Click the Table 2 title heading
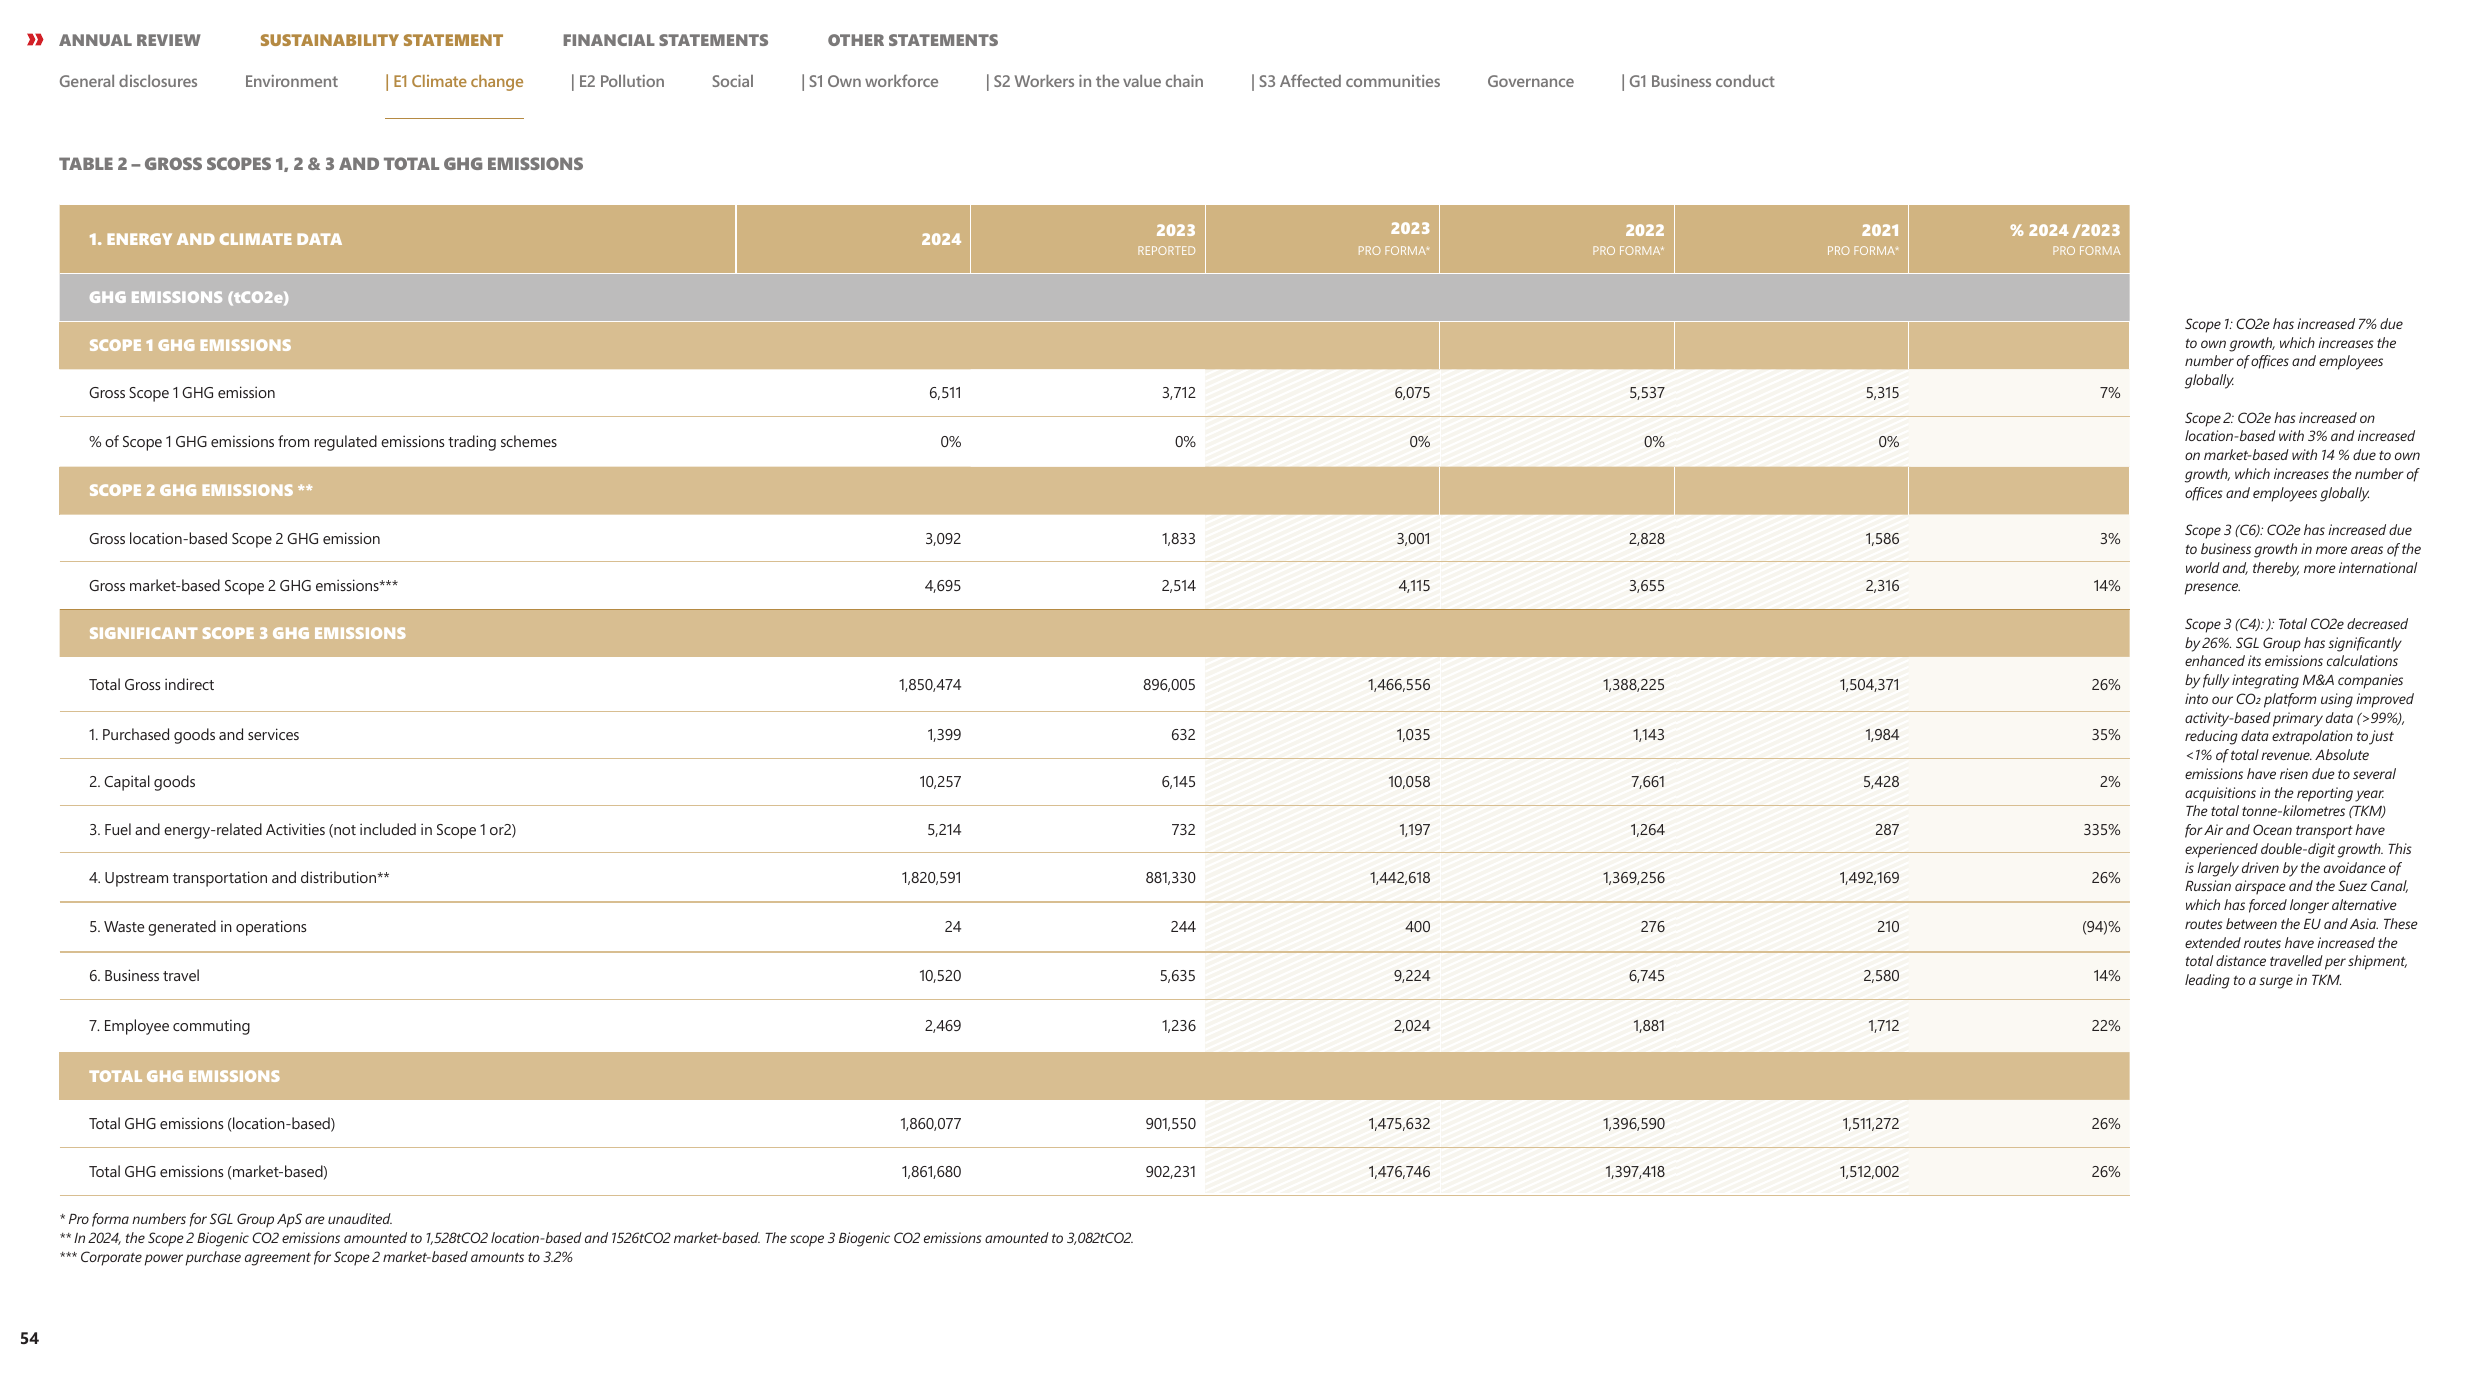The height and width of the screenshot is (1394, 2481). pos(321,164)
